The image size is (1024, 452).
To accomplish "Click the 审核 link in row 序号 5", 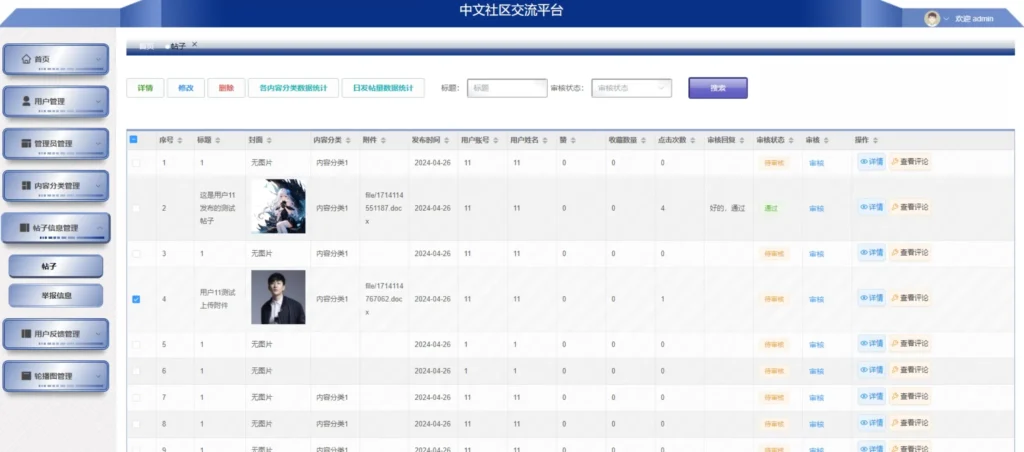I will [816, 345].
